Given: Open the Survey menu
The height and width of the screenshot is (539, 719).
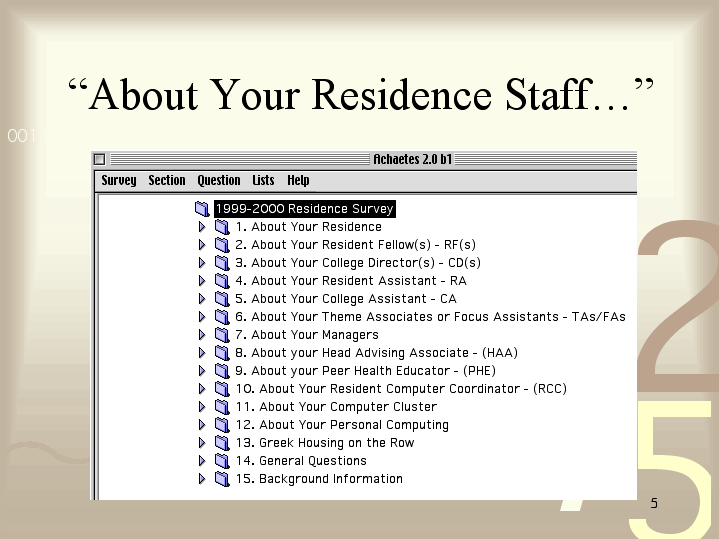Looking at the screenshot, I should point(119,180).
